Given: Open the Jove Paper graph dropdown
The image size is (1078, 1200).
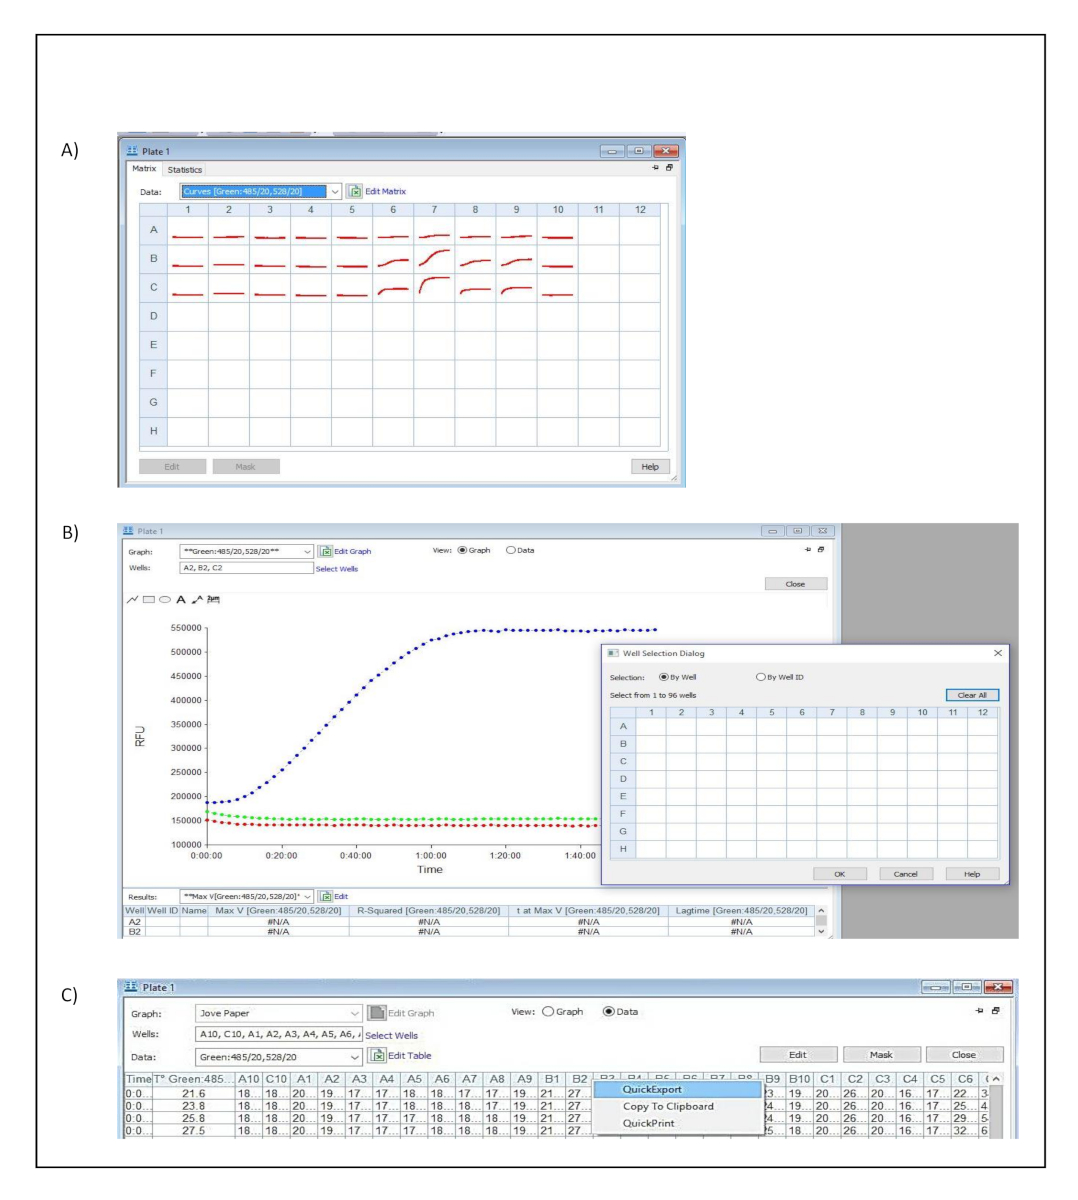Looking at the screenshot, I should (x=355, y=1013).
